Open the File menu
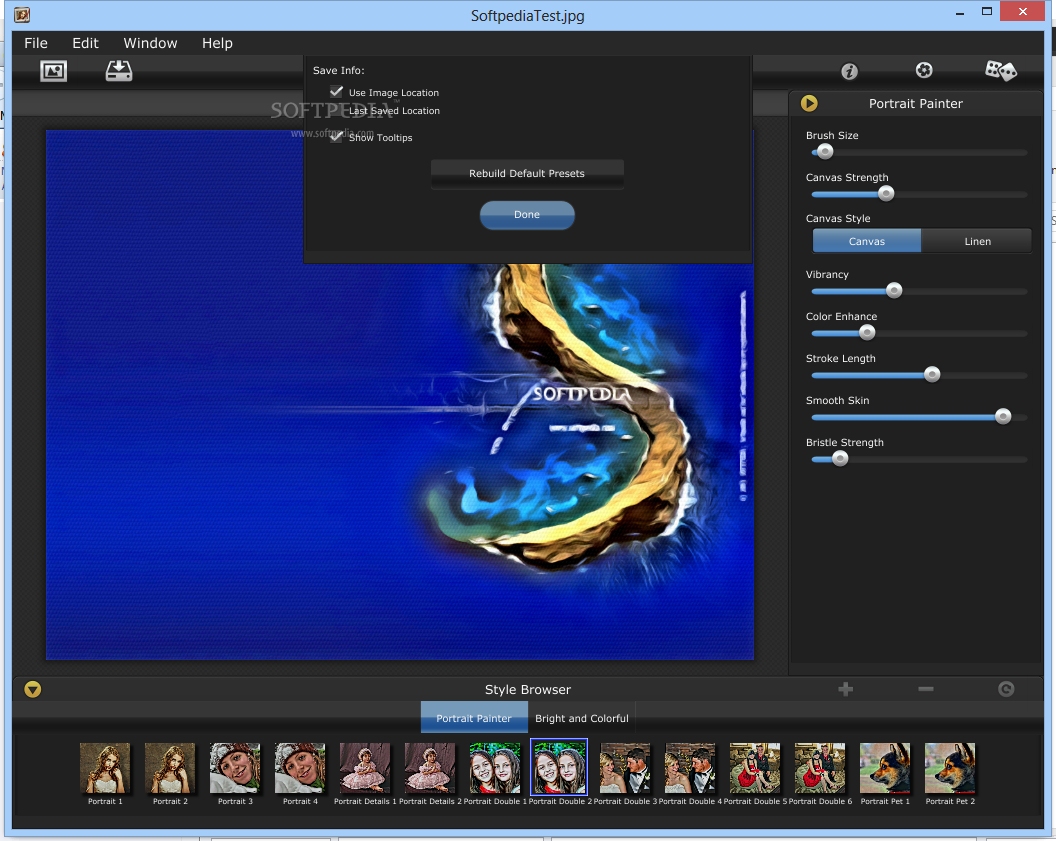The height and width of the screenshot is (841, 1056). tap(36, 43)
